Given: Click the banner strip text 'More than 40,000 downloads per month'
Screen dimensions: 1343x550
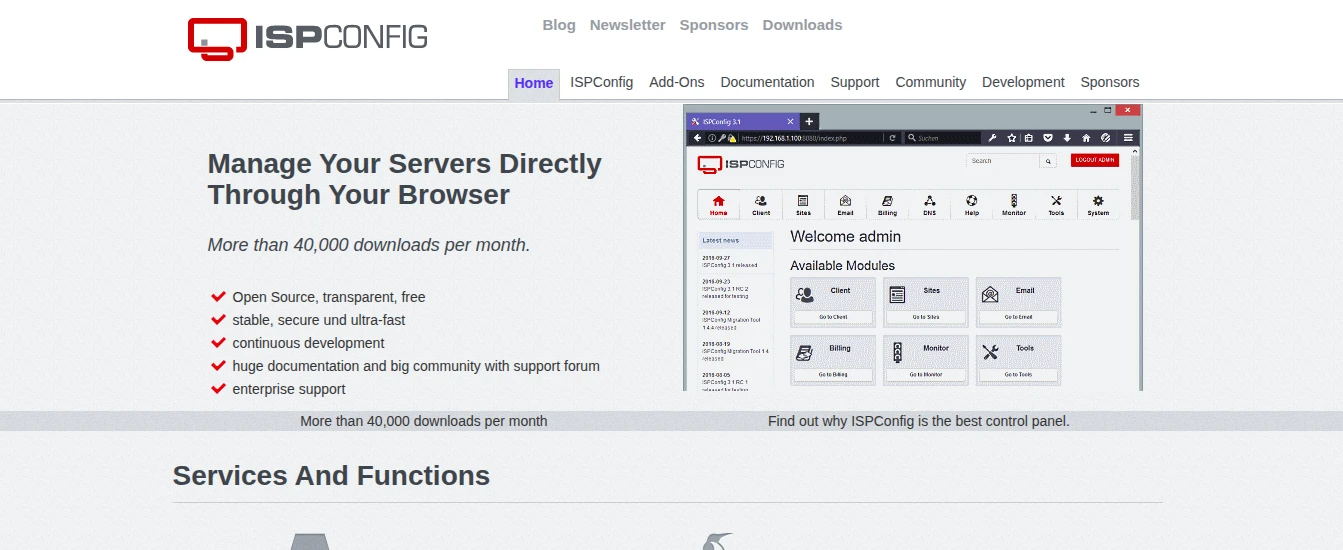Looking at the screenshot, I should click(424, 421).
